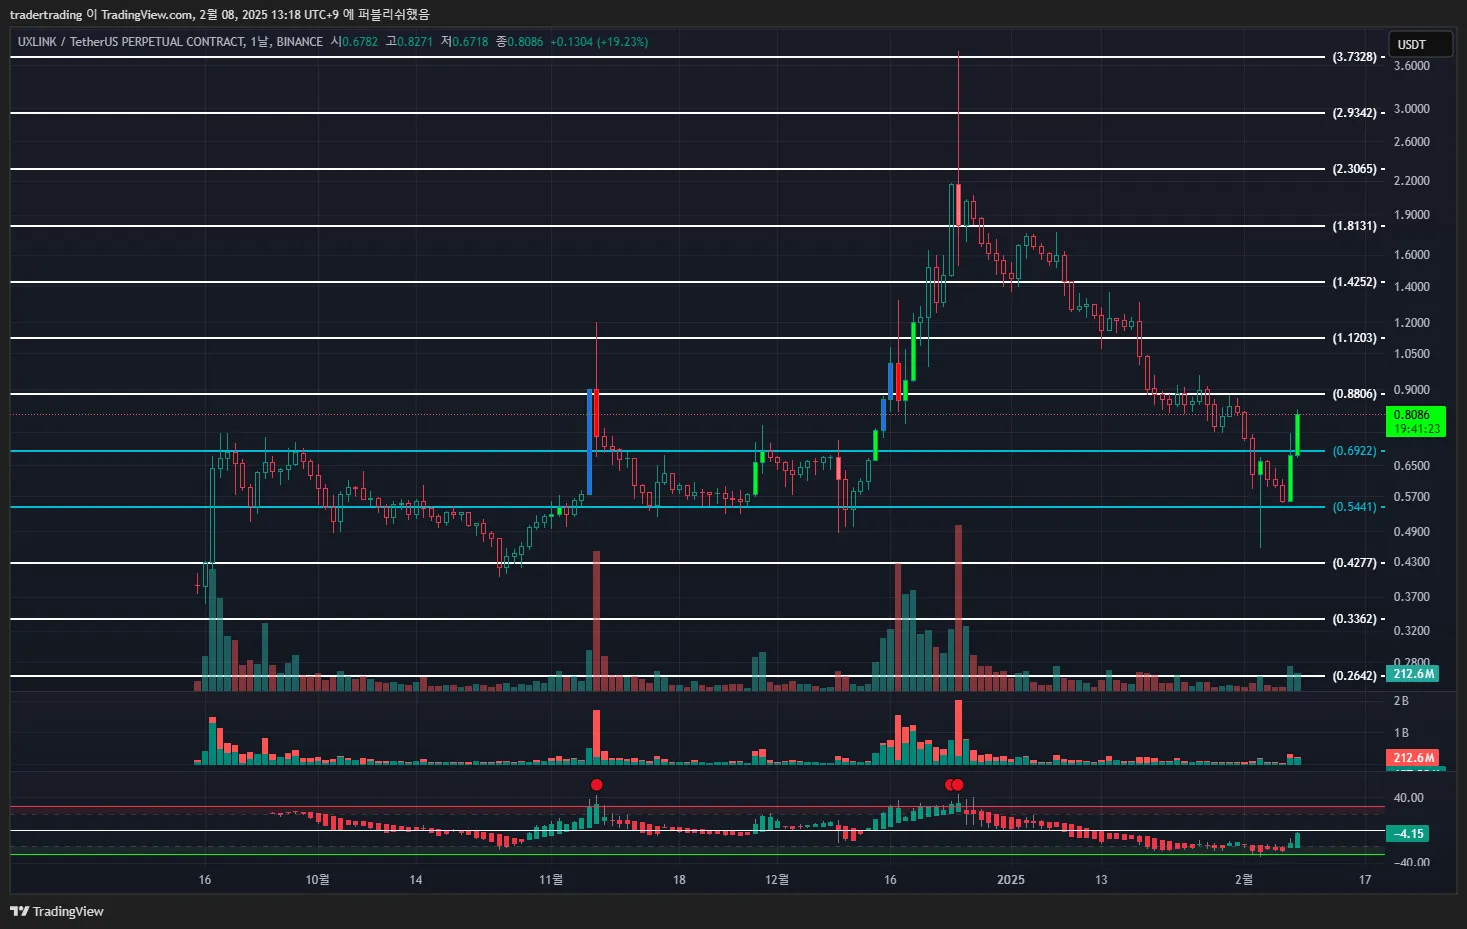This screenshot has width=1467, height=929.
Task: Click the 40.00 oscillator axis label
Action: coord(1409,798)
